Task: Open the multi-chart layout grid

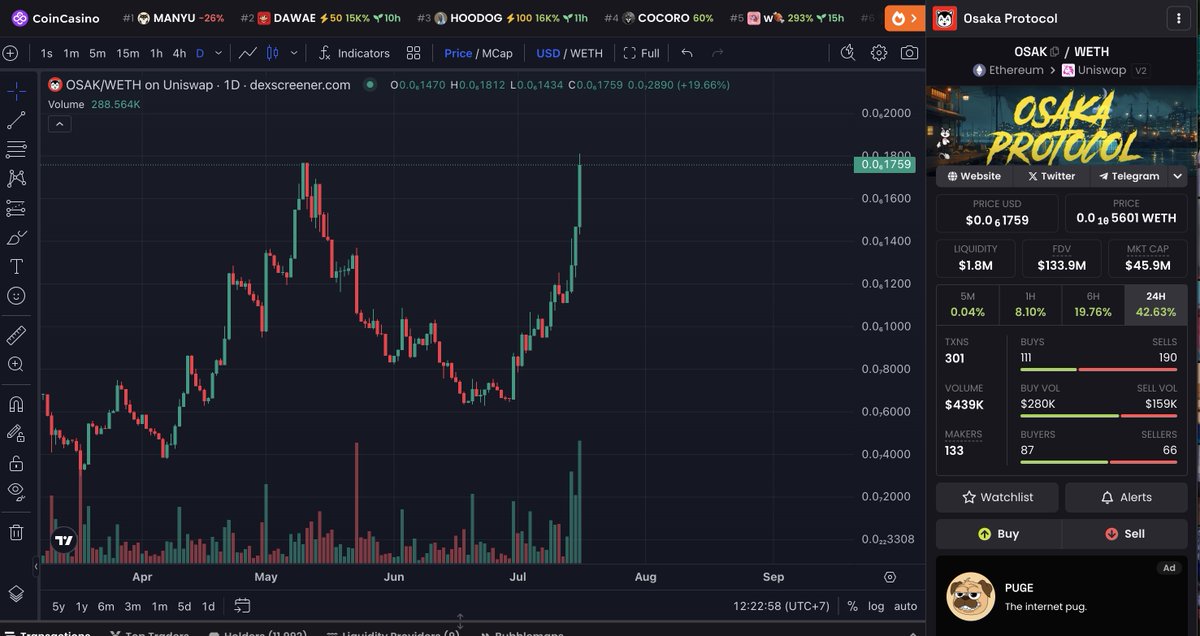Action: pos(414,53)
